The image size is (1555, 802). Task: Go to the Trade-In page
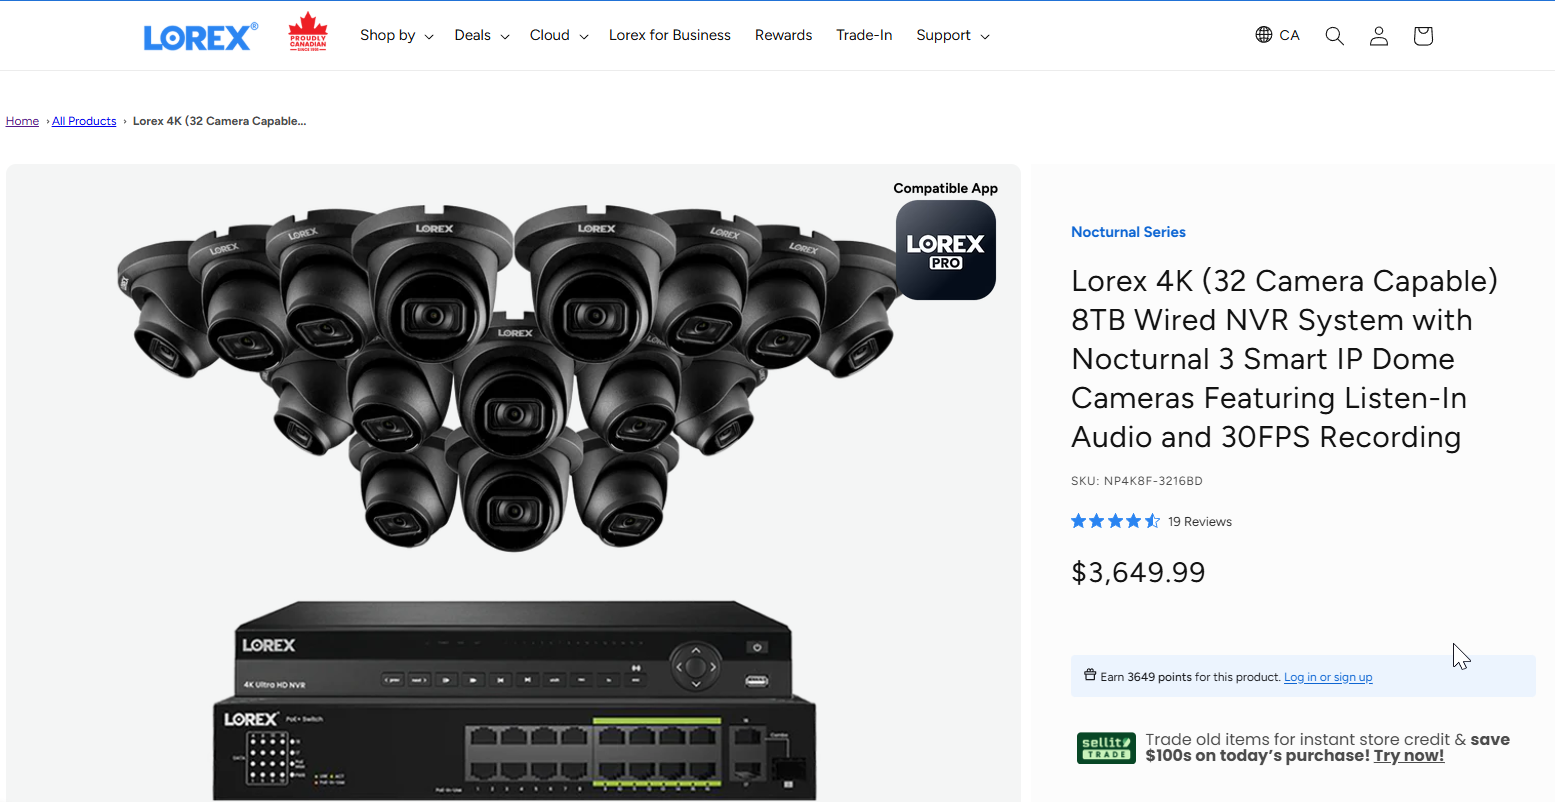(864, 35)
